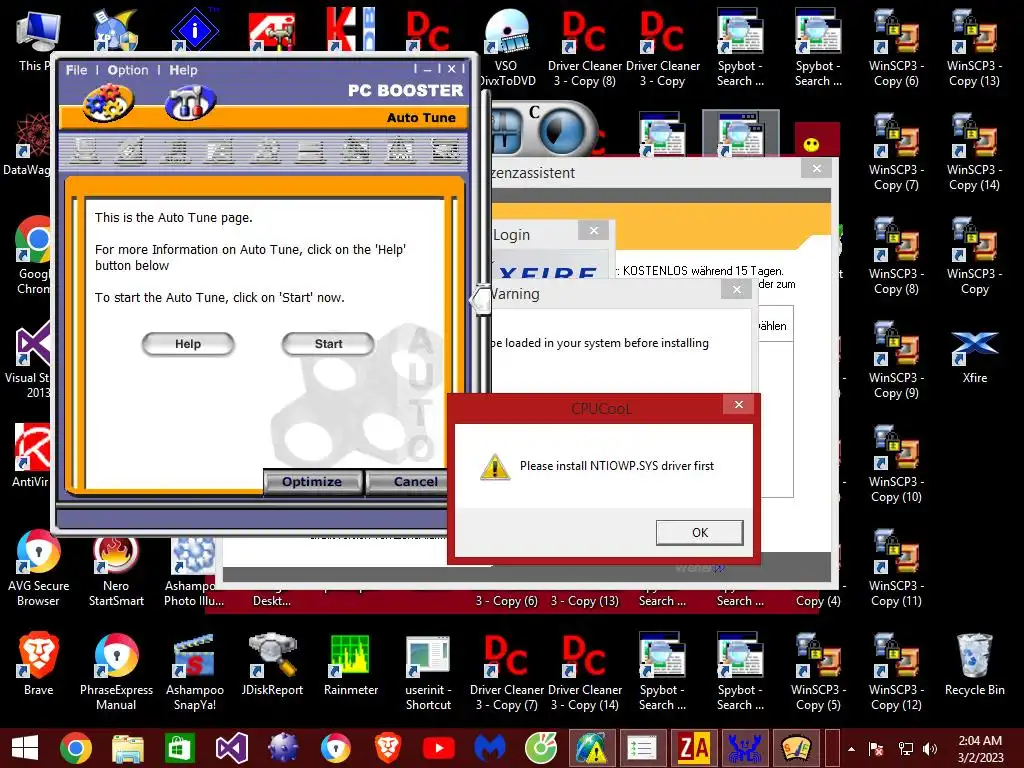
Task: Click the network tray icon
Action: 906,749
